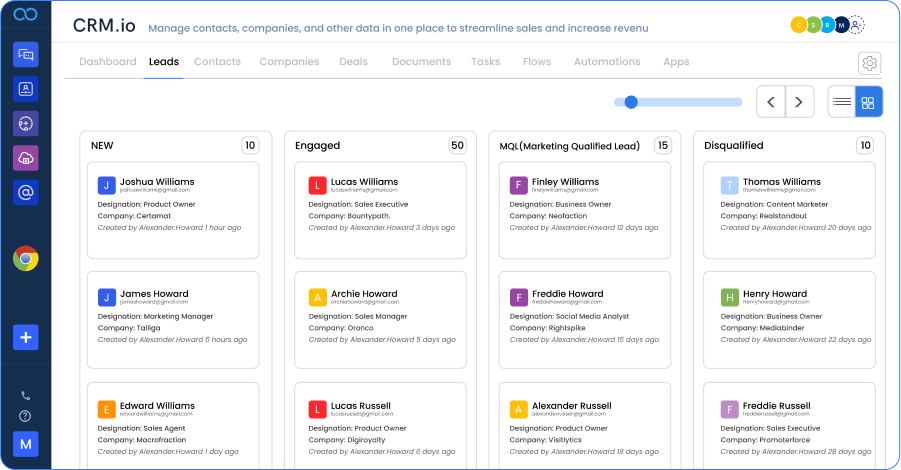The height and width of the screenshot is (470, 901).
Task: Click the blue plus add button
Action: 26,337
